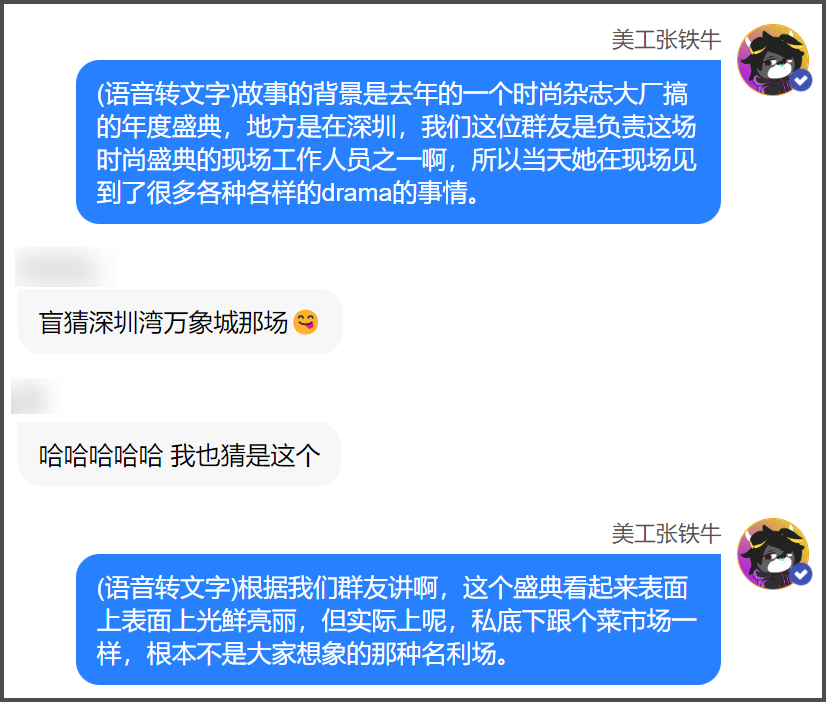
Task: Click the verified badge on top avatar
Action: pyautogui.click(x=801, y=81)
